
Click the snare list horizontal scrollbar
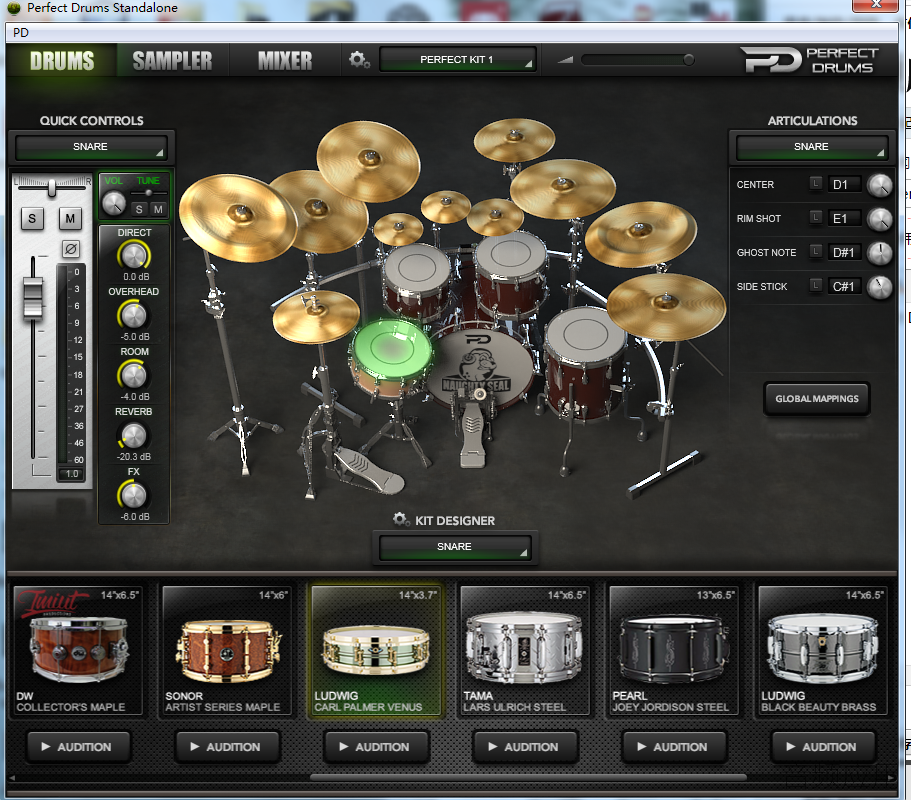pyautogui.click(x=528, y=777)
